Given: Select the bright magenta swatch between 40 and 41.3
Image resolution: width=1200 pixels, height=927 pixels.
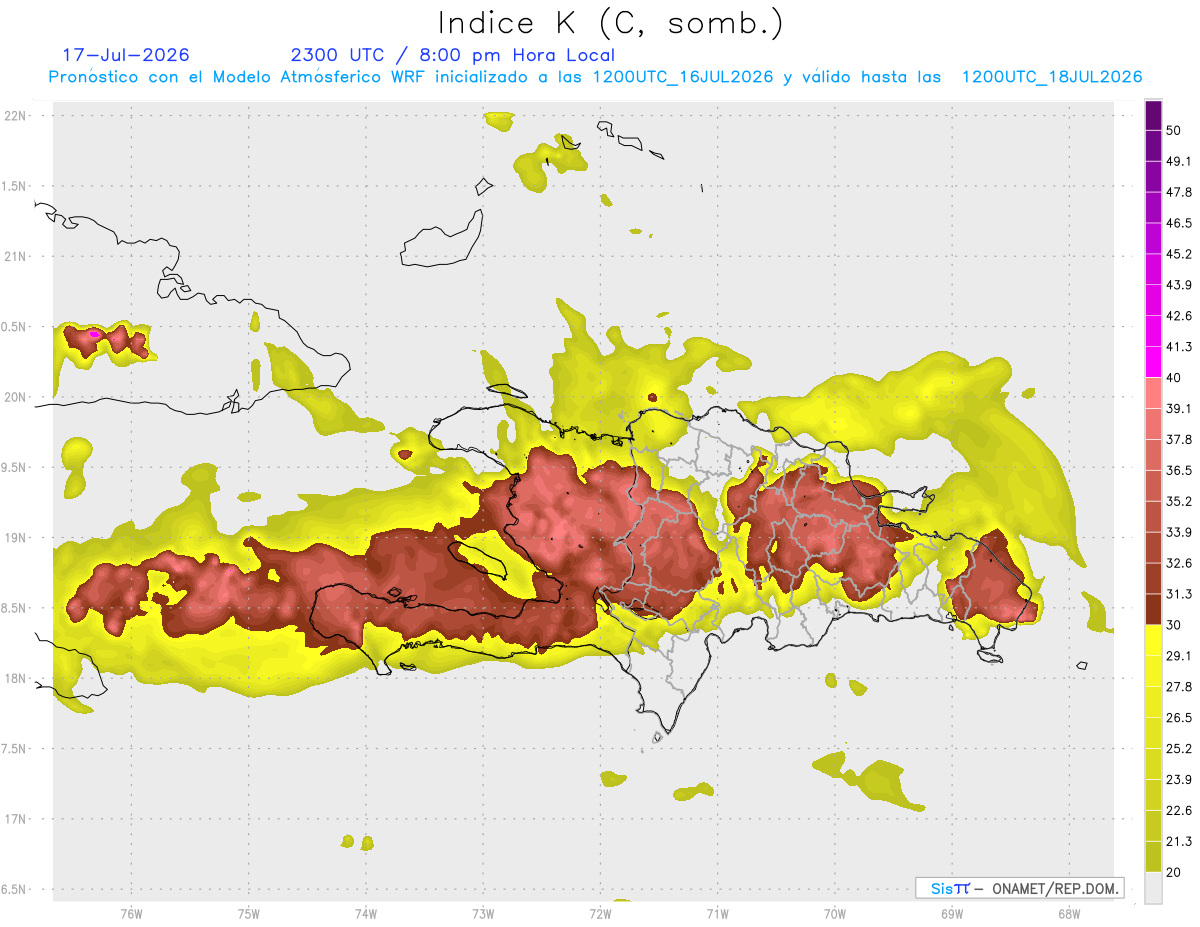Looking at the screenshot, I should click(x=1153, y=362).
